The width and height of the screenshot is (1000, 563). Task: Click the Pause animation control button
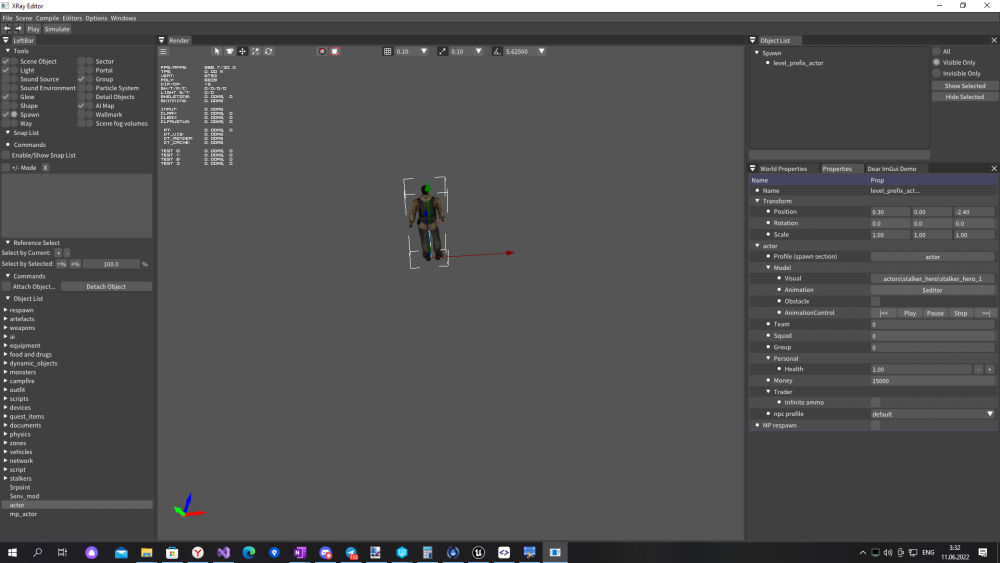point(935,313)
